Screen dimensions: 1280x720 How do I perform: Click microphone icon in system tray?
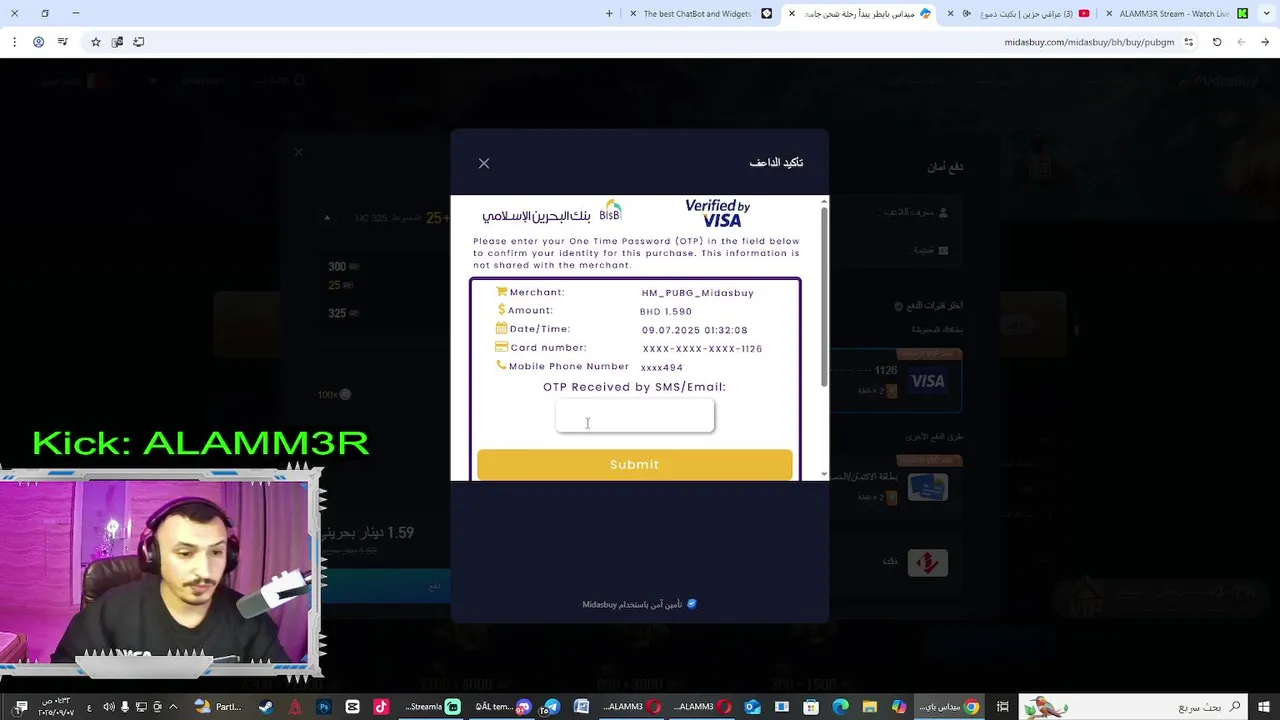coord(125,707)
